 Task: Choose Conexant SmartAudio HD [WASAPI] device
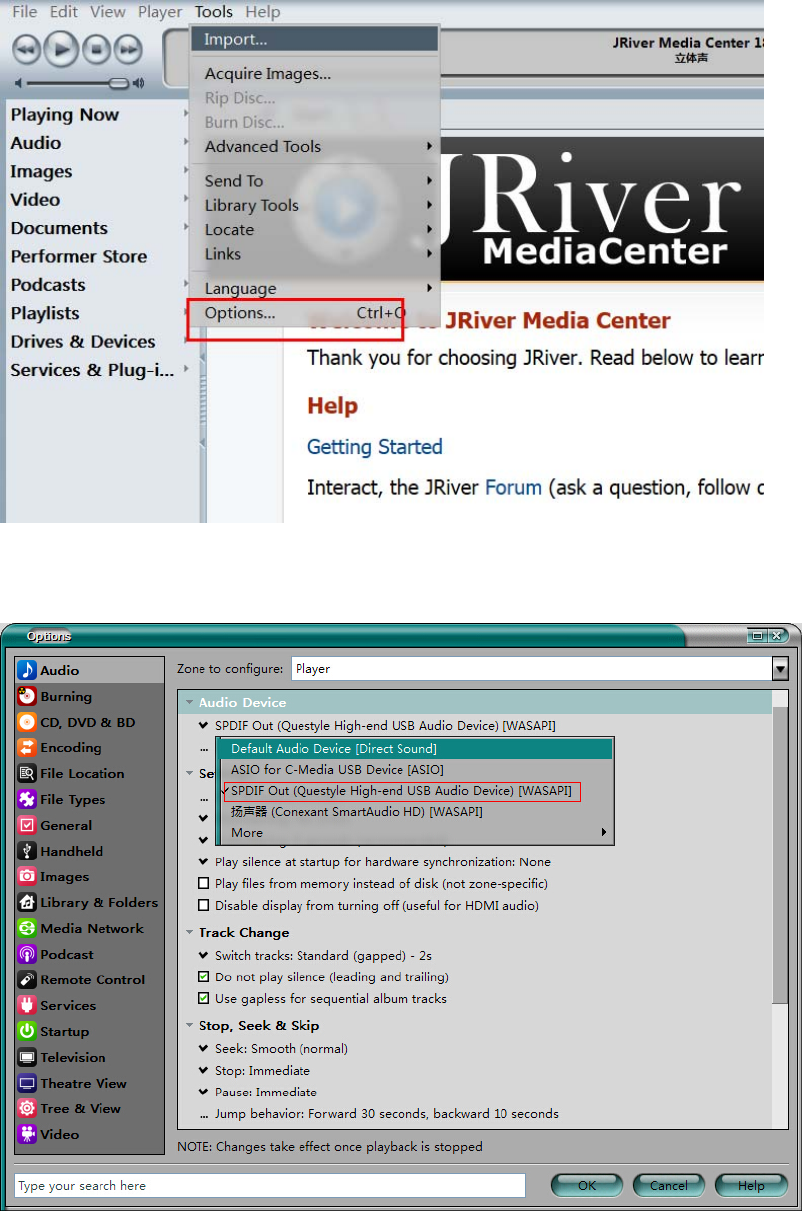[x=415, y=812]
